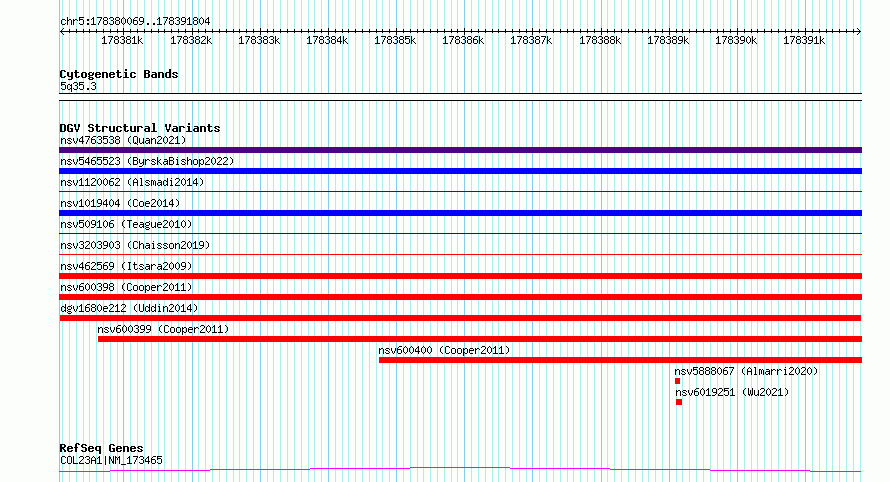Screen dimensions: 890x482
Task: Click the 178385k ruler position
Action: 395,40
